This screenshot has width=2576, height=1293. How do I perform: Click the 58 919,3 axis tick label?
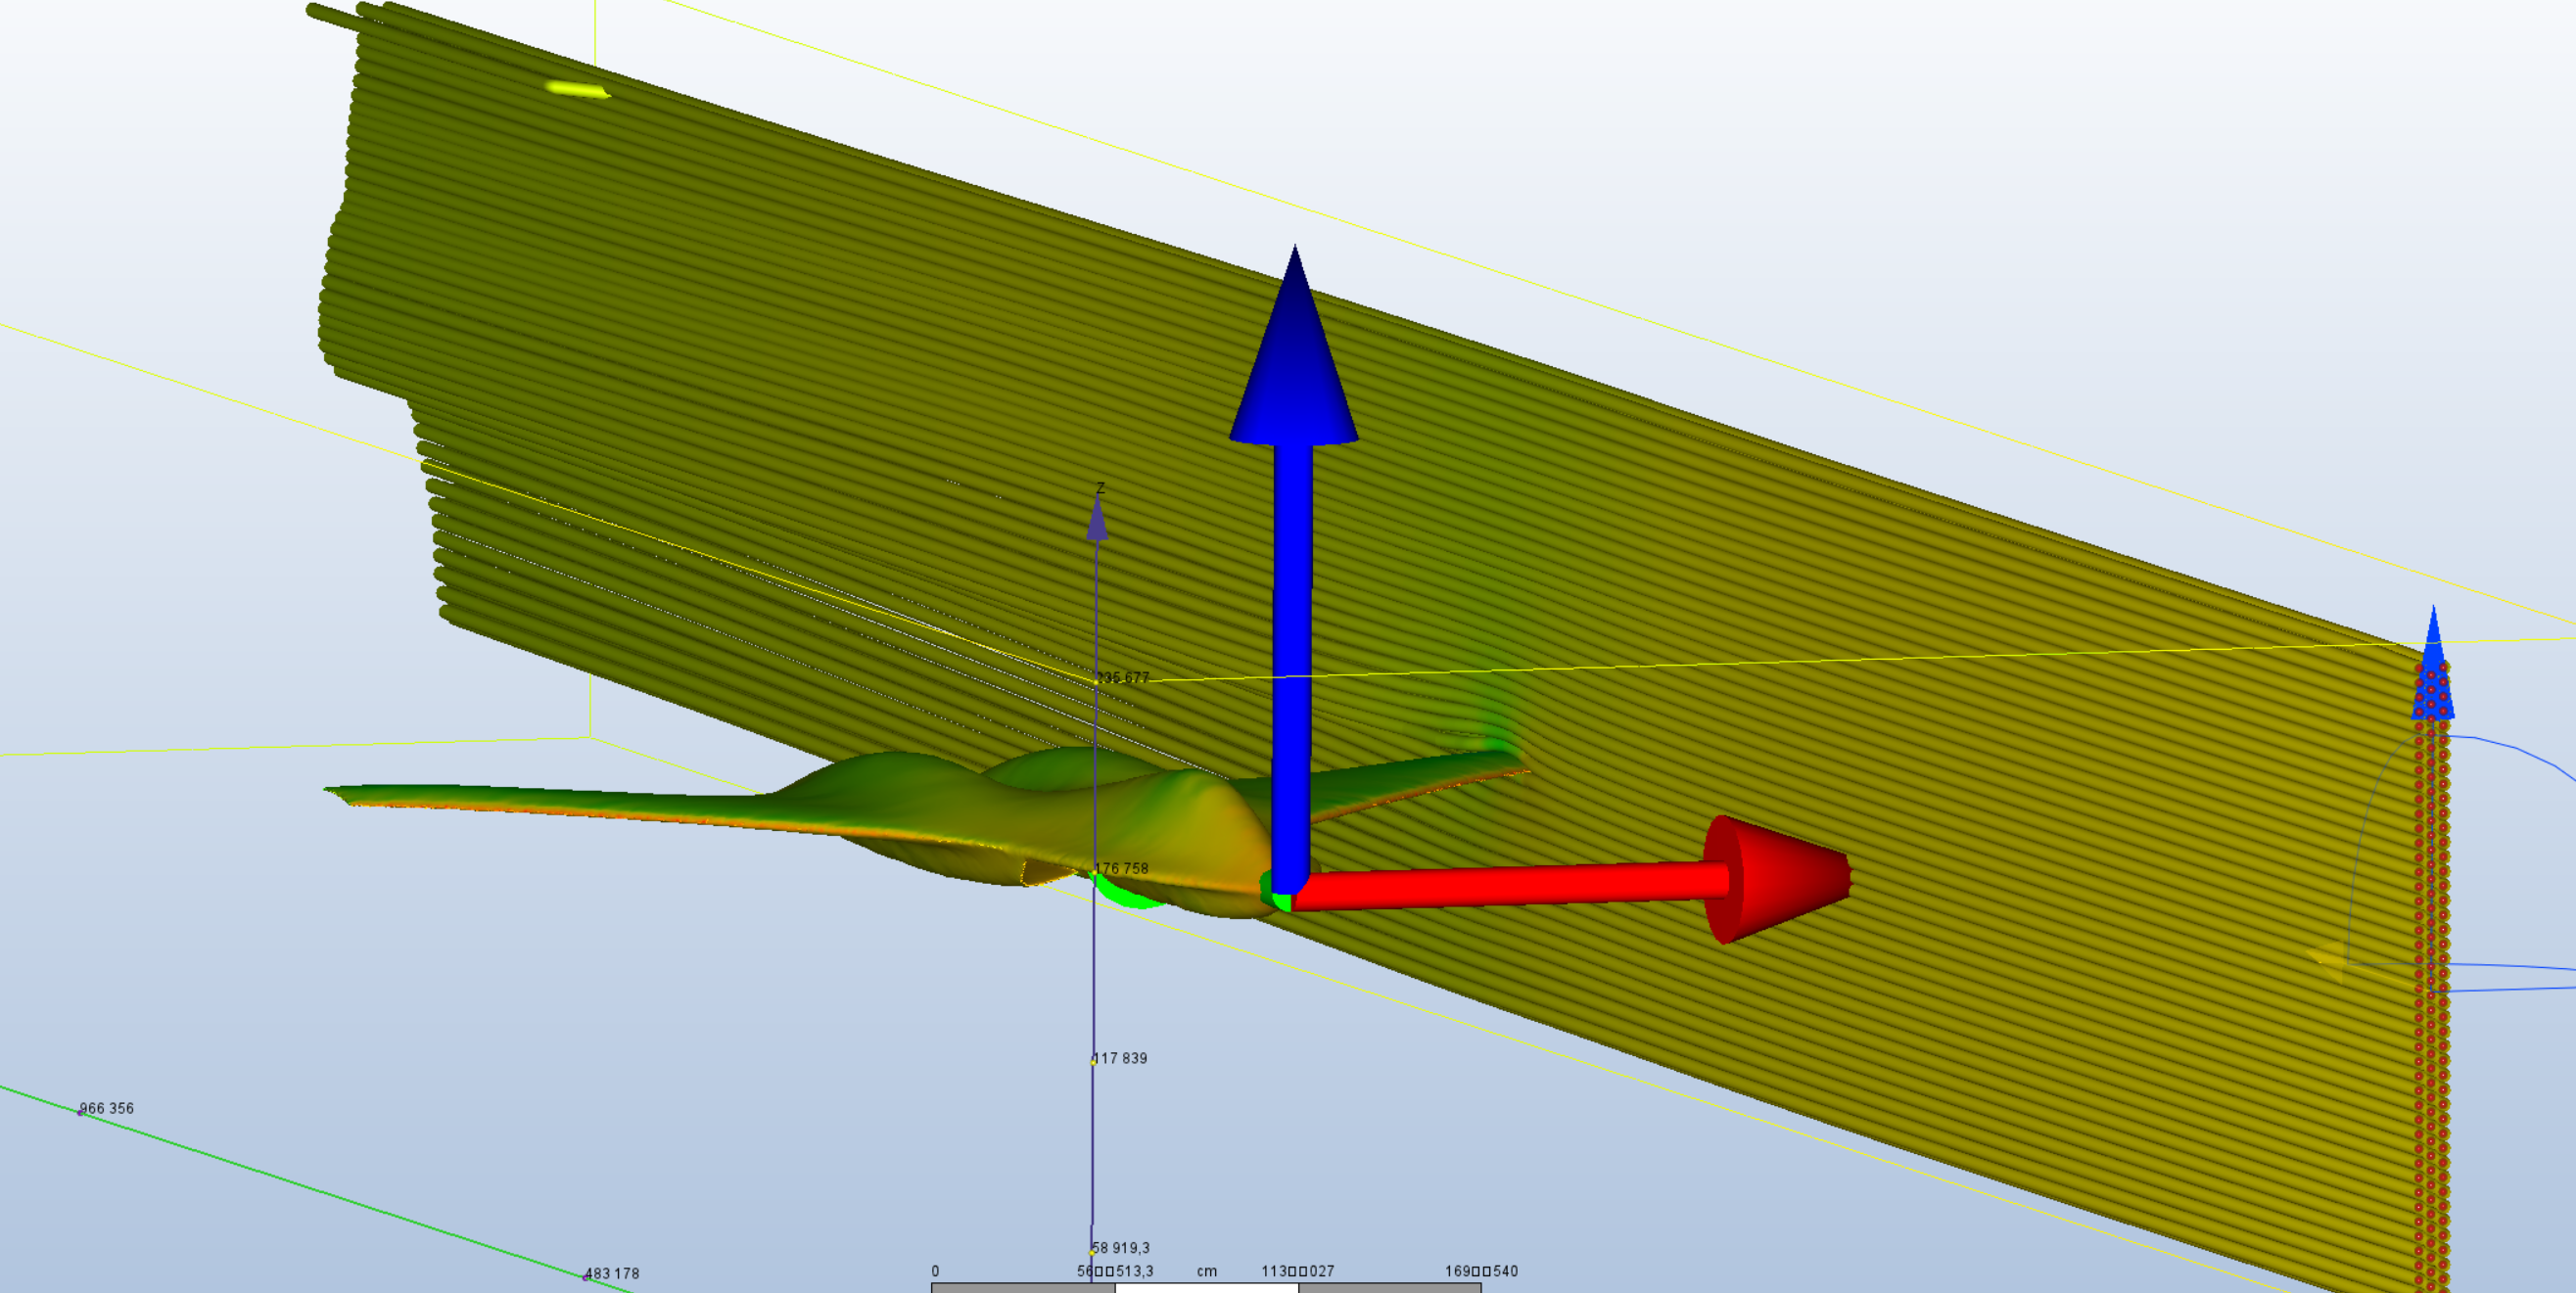(1121, 1247)
